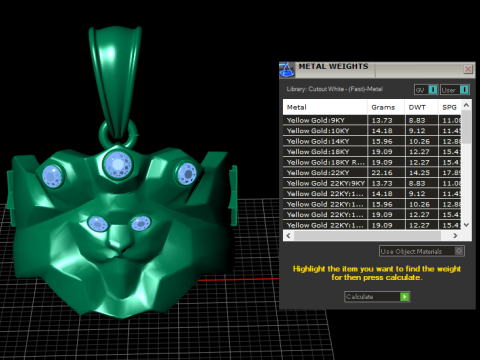Select the Yellow Gold 22KY:9KY row

372,183
